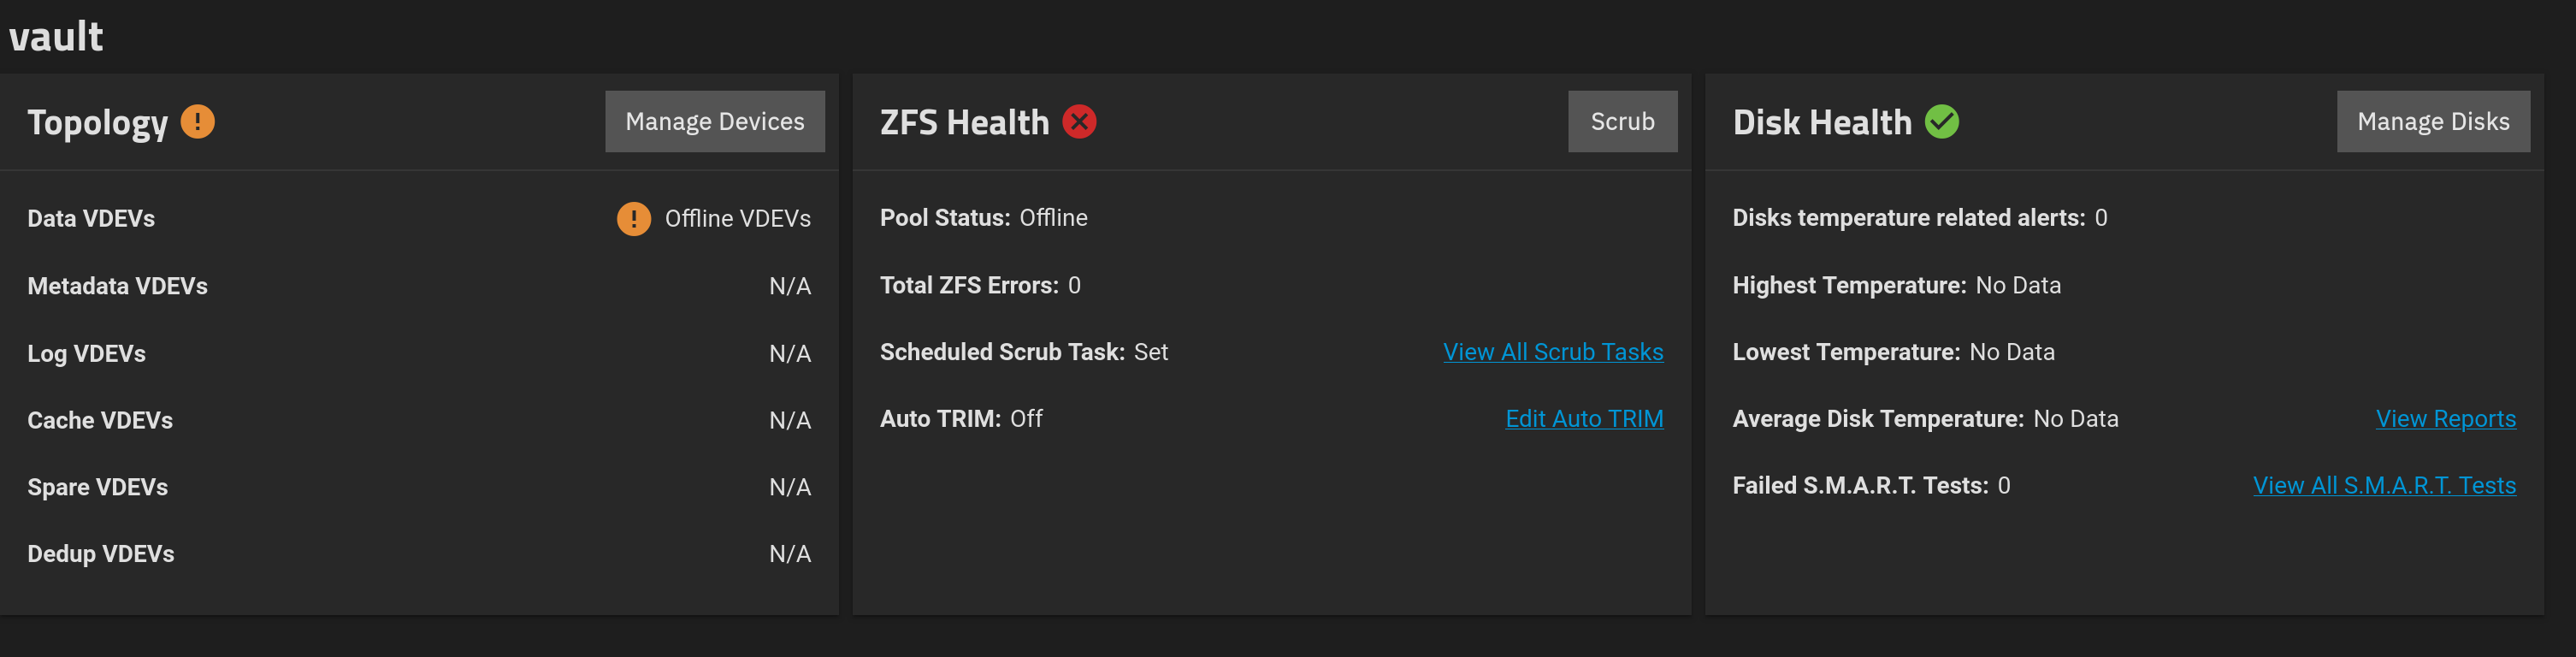The width and height of the screenshot is (2576, 657).
Task: Click the Offline VDEVs status text
Action: pos(737,219)
